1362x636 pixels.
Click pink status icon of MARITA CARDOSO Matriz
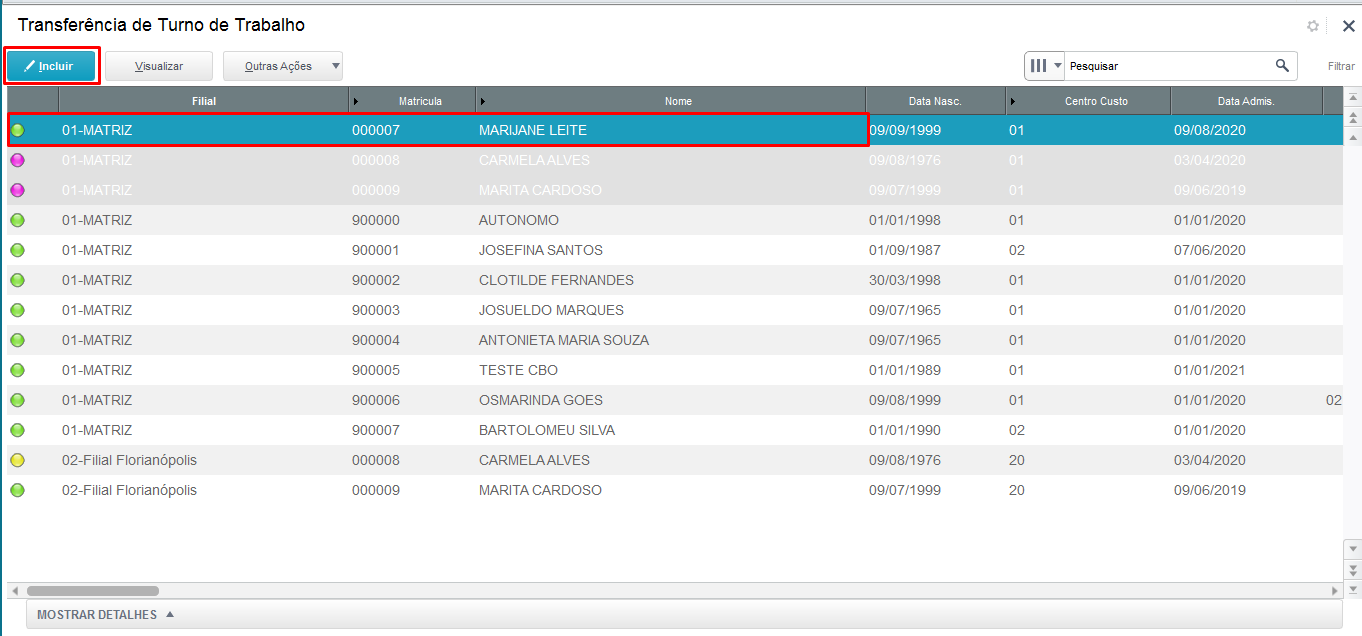17,190
